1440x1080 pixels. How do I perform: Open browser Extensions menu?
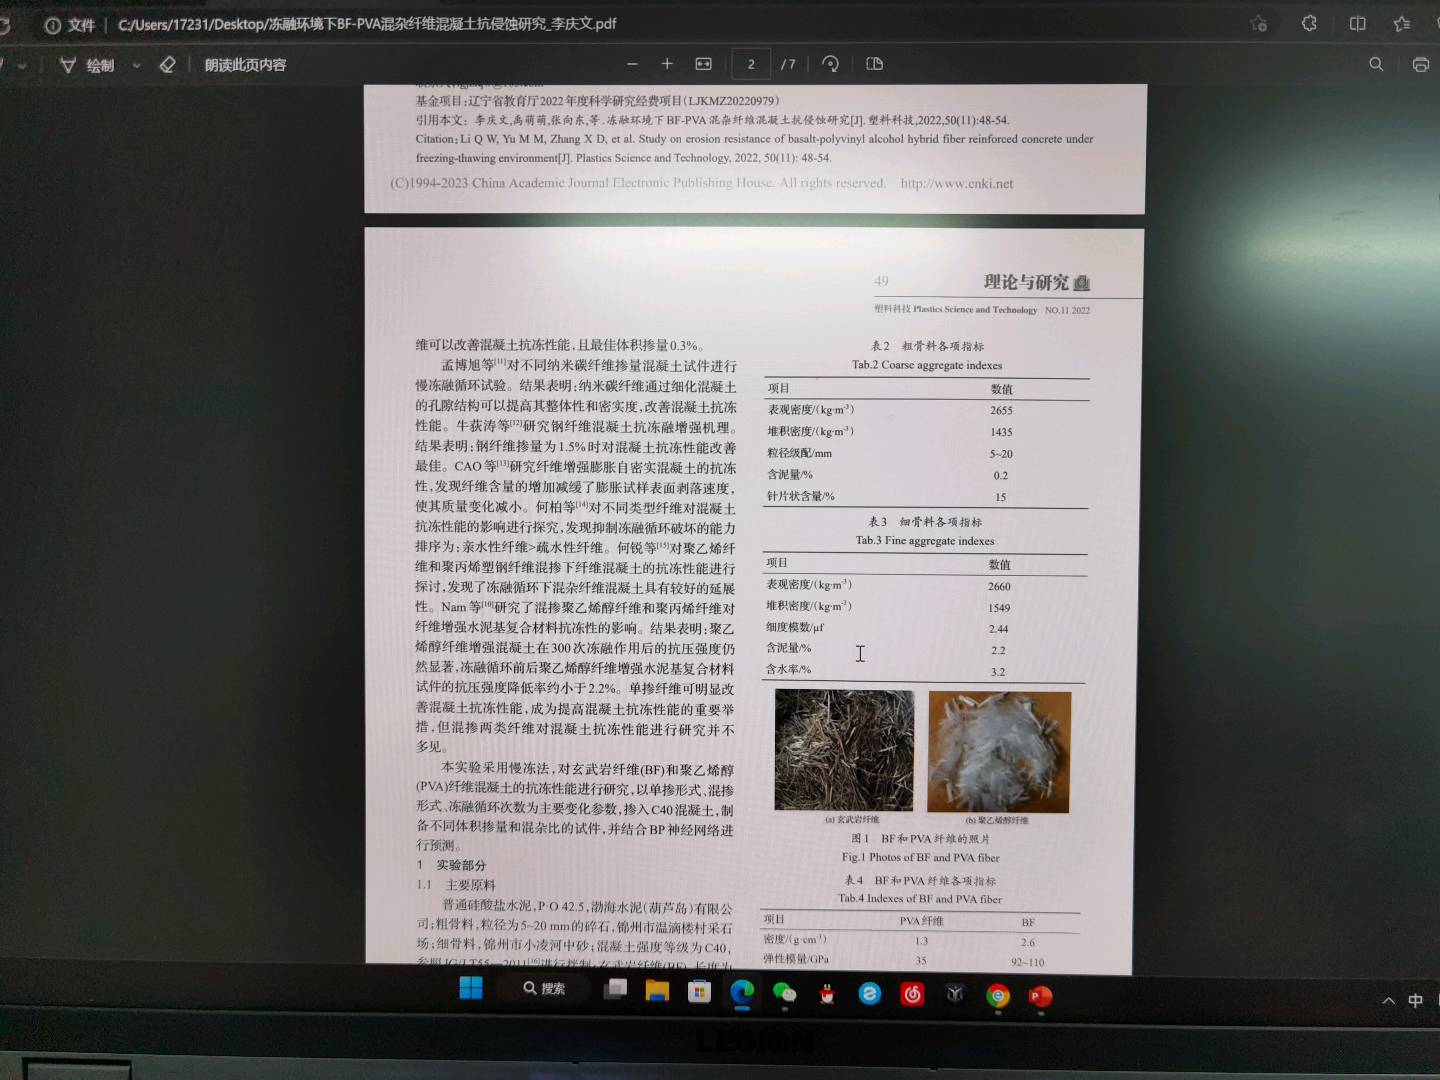click(x=1309, y=23)
